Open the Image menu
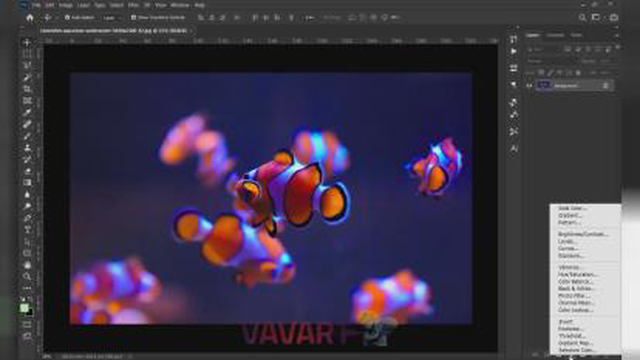Viewport: 640px width, 360px height. click(x=65, y=5)
